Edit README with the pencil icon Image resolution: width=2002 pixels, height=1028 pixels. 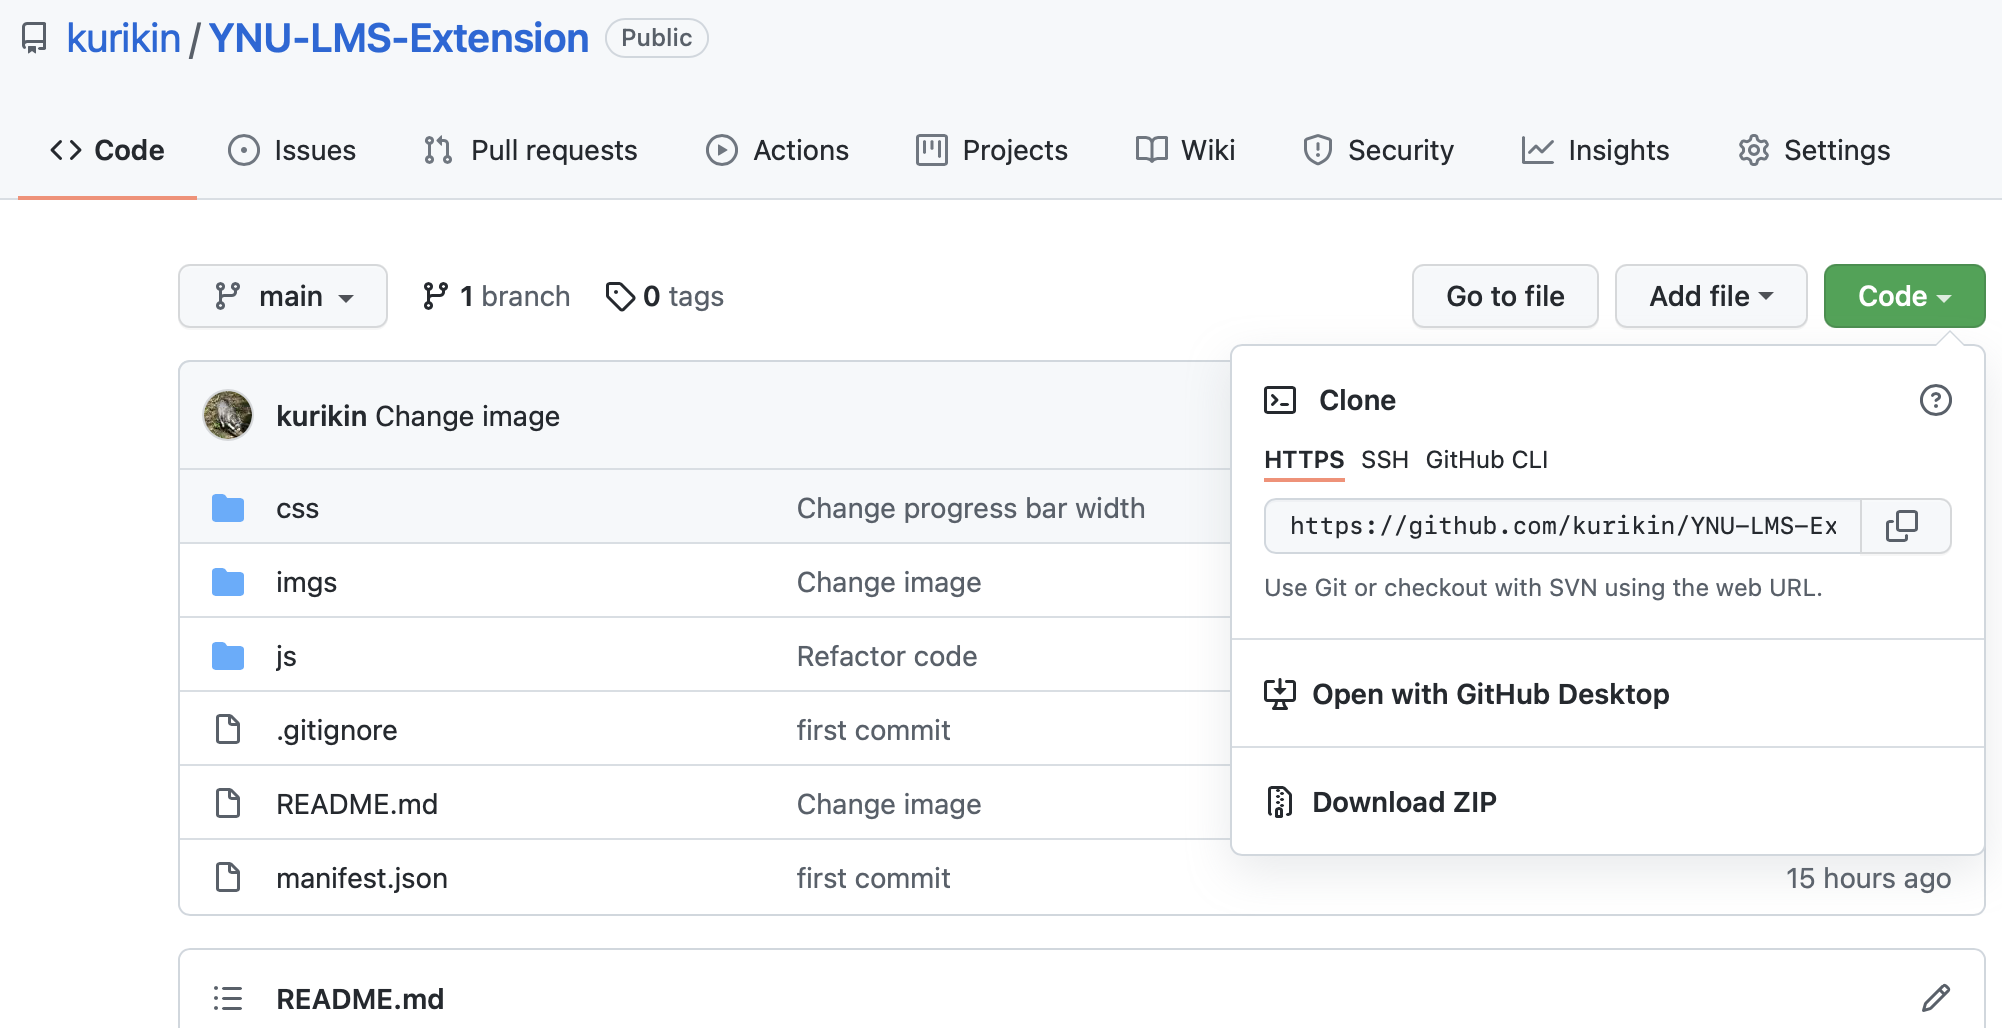[x=1935, y=998]
